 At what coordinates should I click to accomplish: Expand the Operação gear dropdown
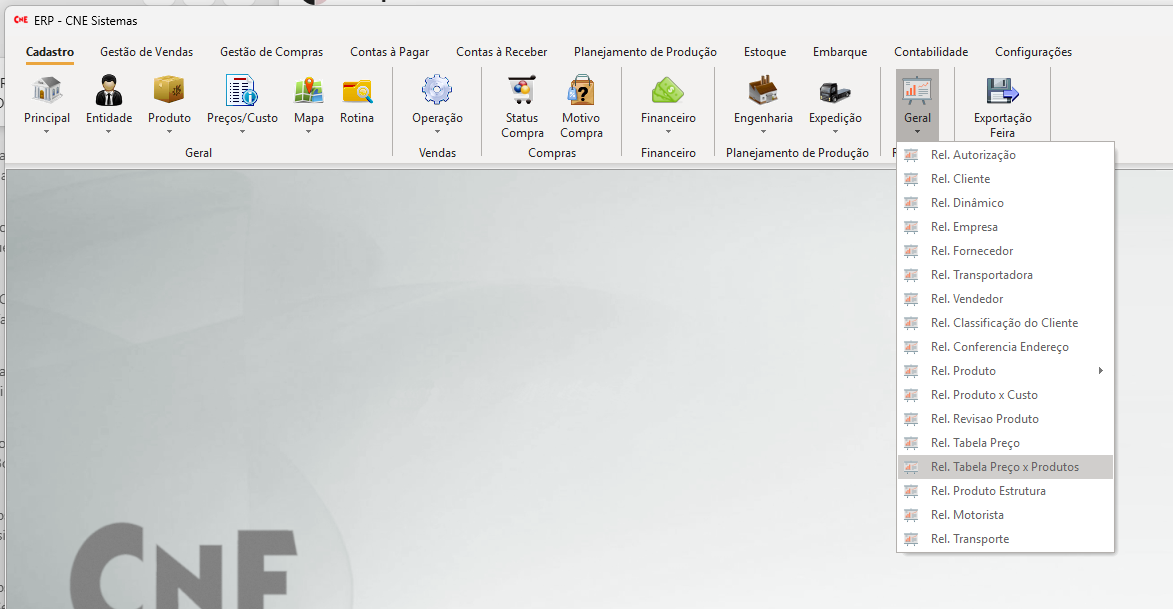[437, 131]
